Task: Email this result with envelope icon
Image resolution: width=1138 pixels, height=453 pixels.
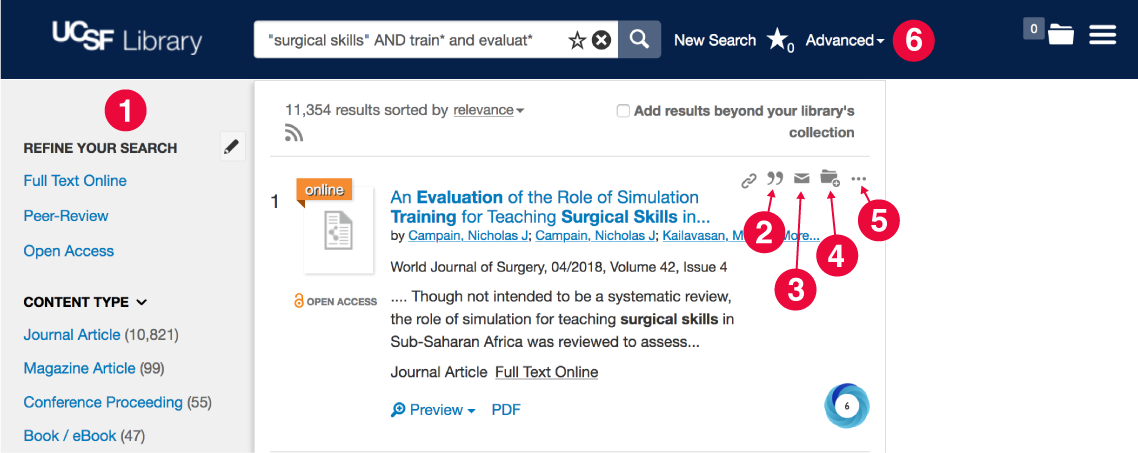Action: (x=801, y=179)
